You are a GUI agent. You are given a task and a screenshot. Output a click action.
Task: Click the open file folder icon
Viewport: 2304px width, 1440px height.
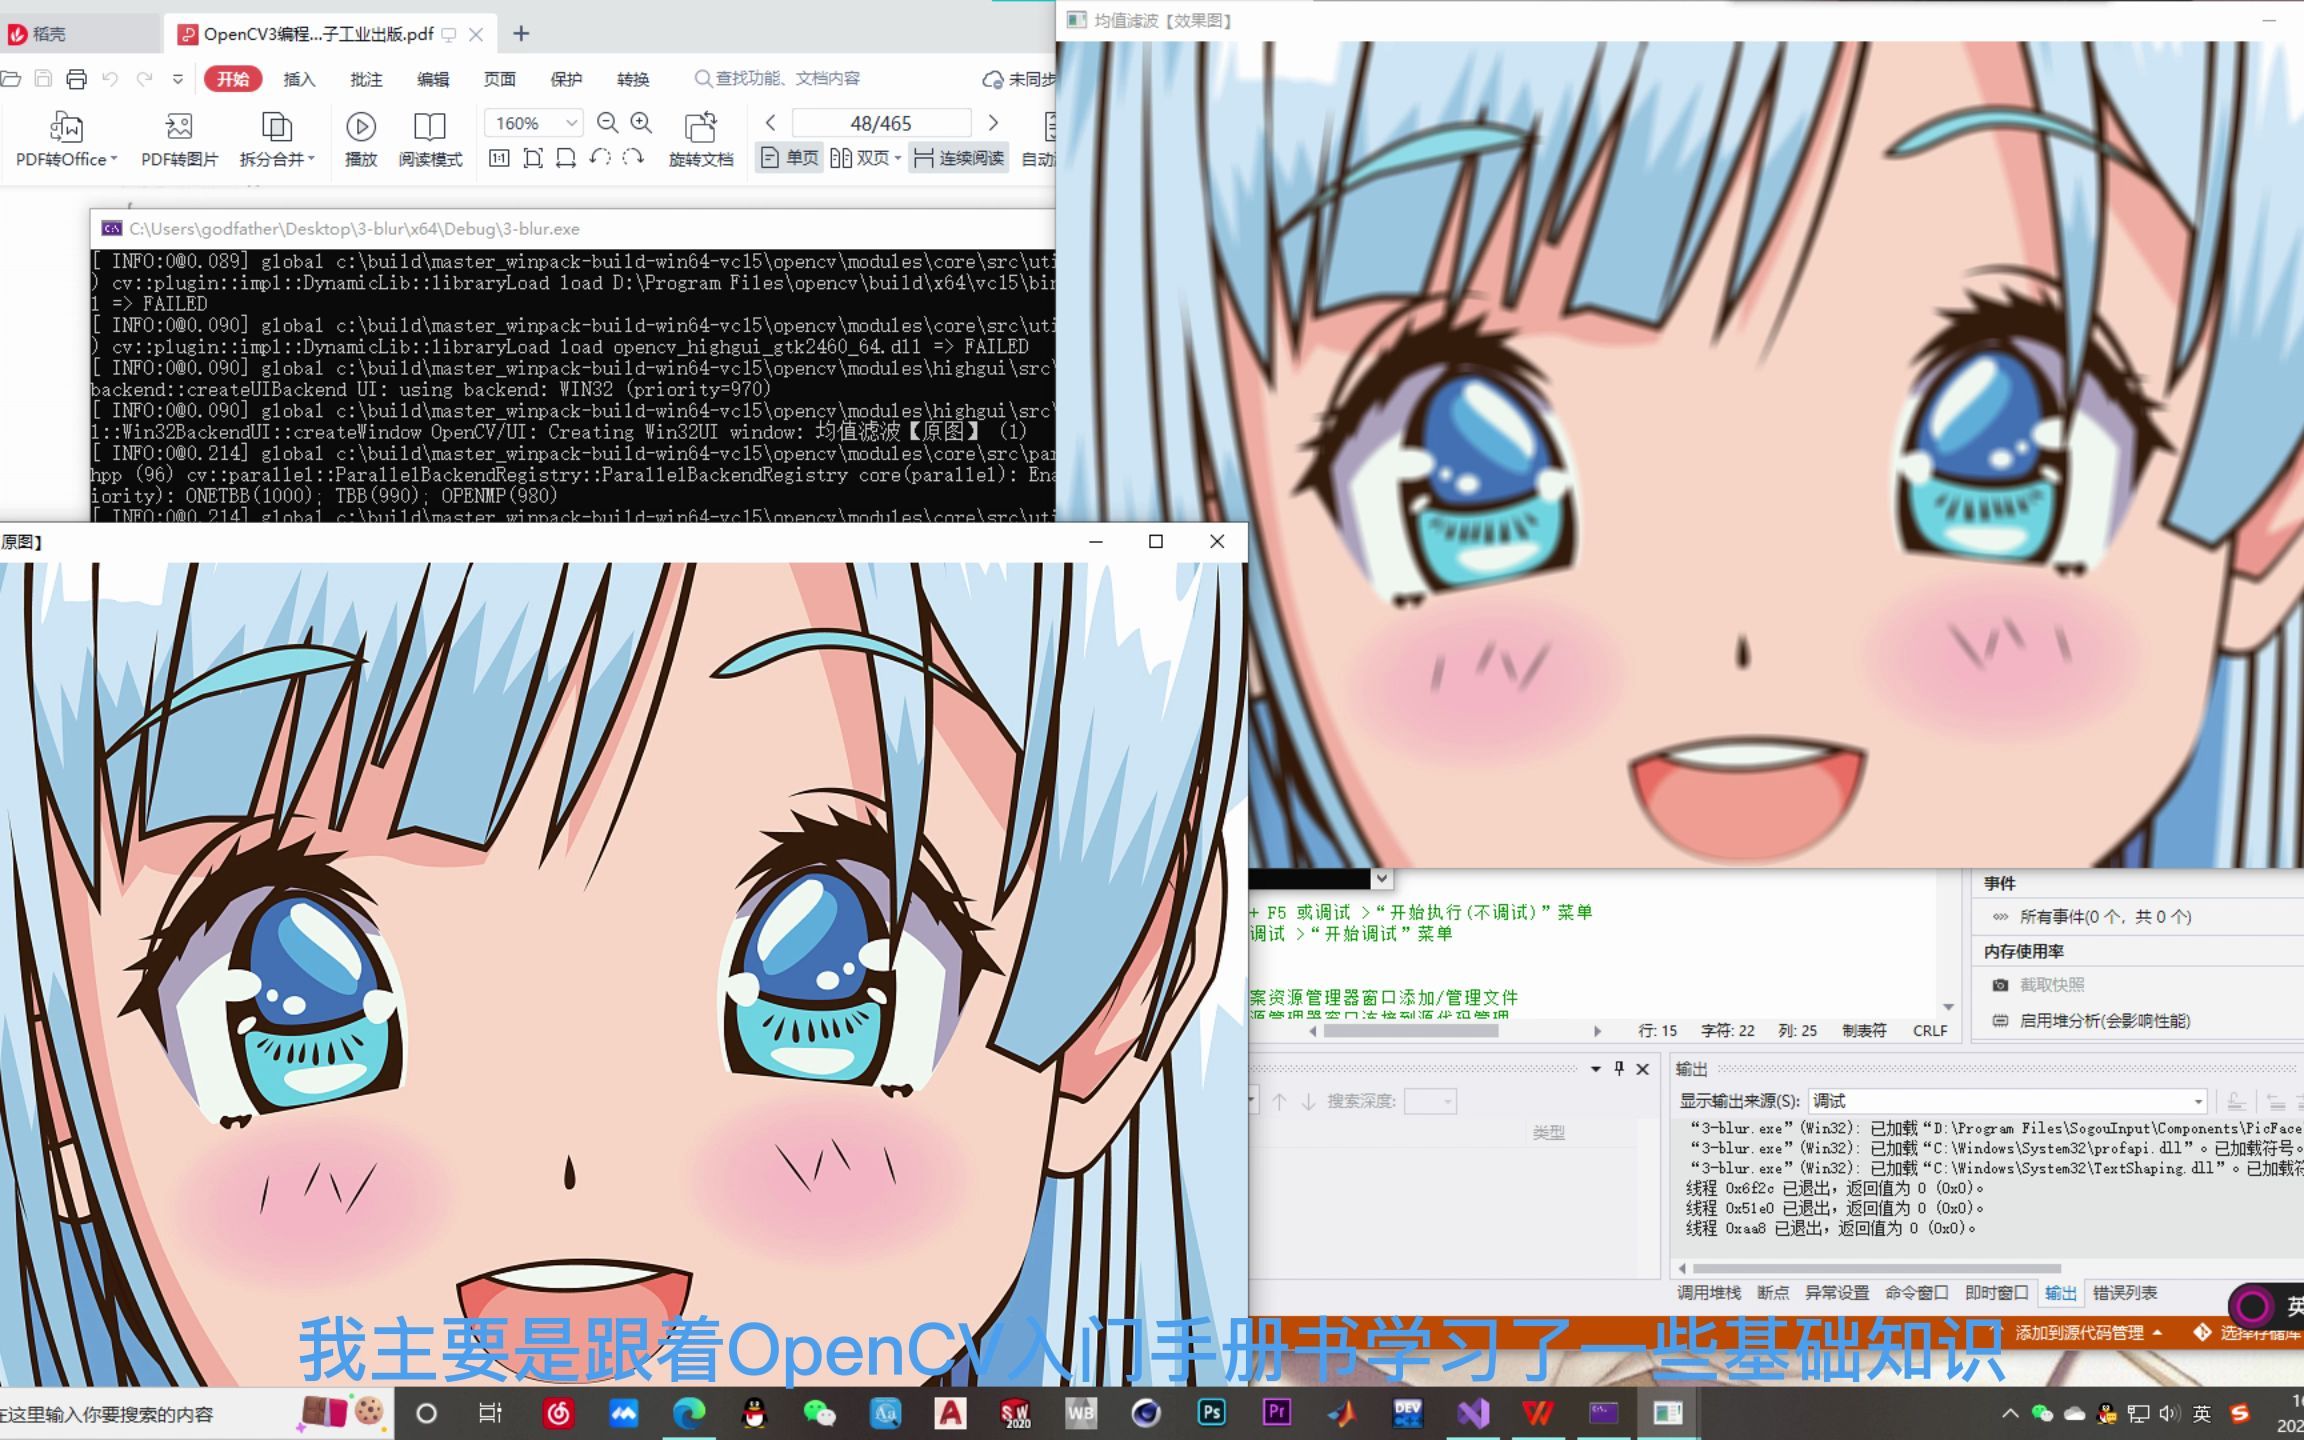click(11, 79)
